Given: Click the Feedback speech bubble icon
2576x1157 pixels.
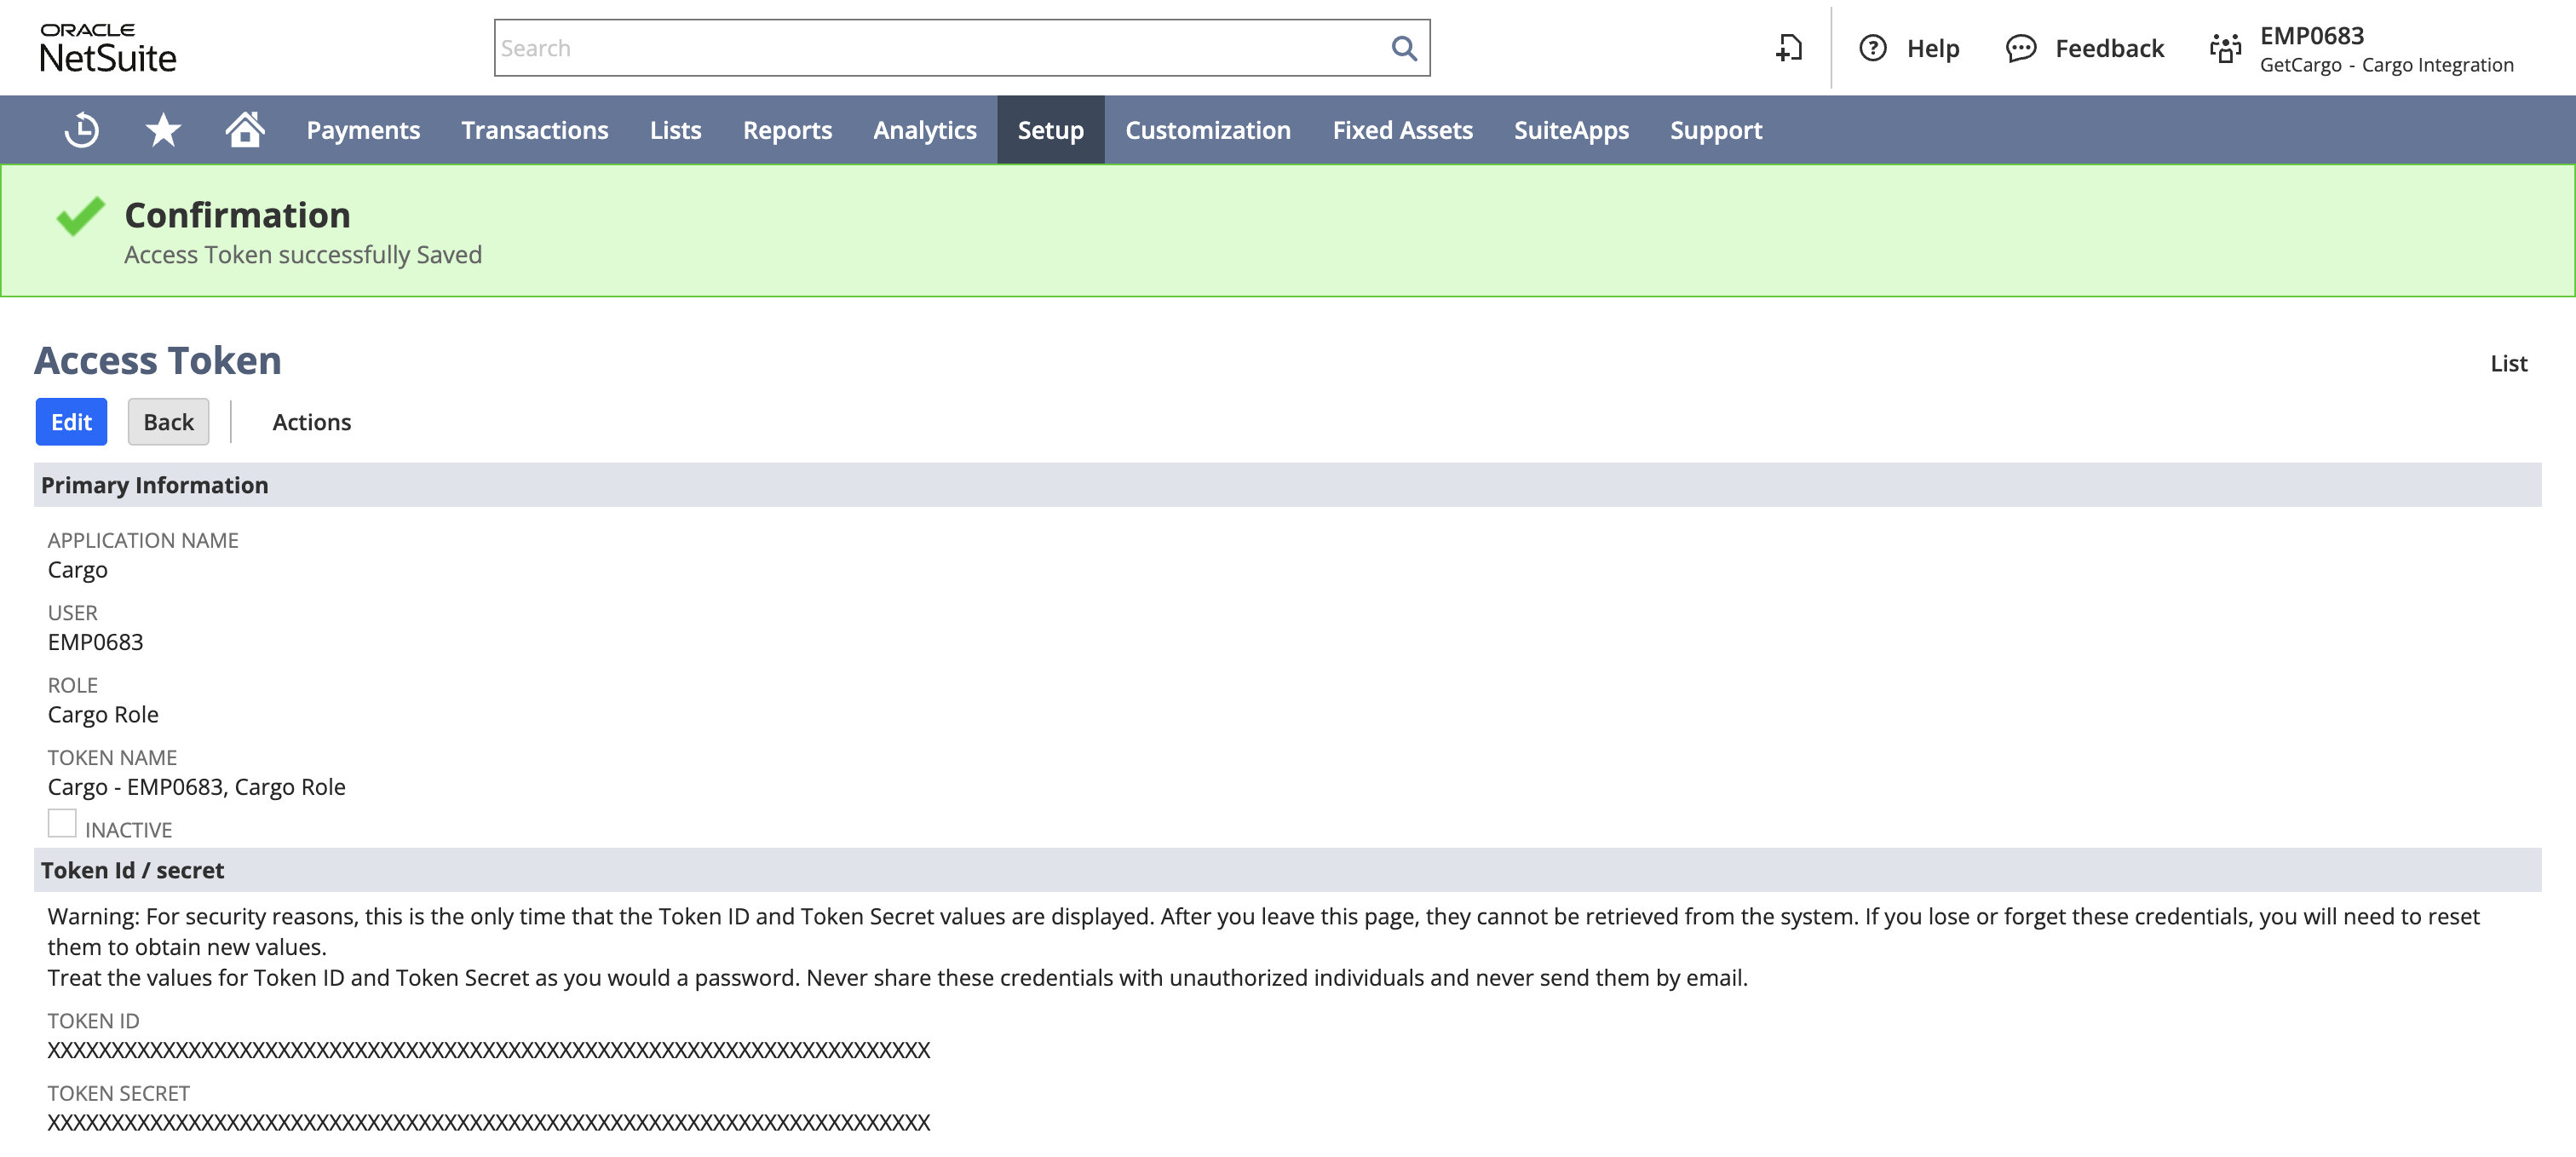Looking at the screenshot, I should coord(2020,48).
